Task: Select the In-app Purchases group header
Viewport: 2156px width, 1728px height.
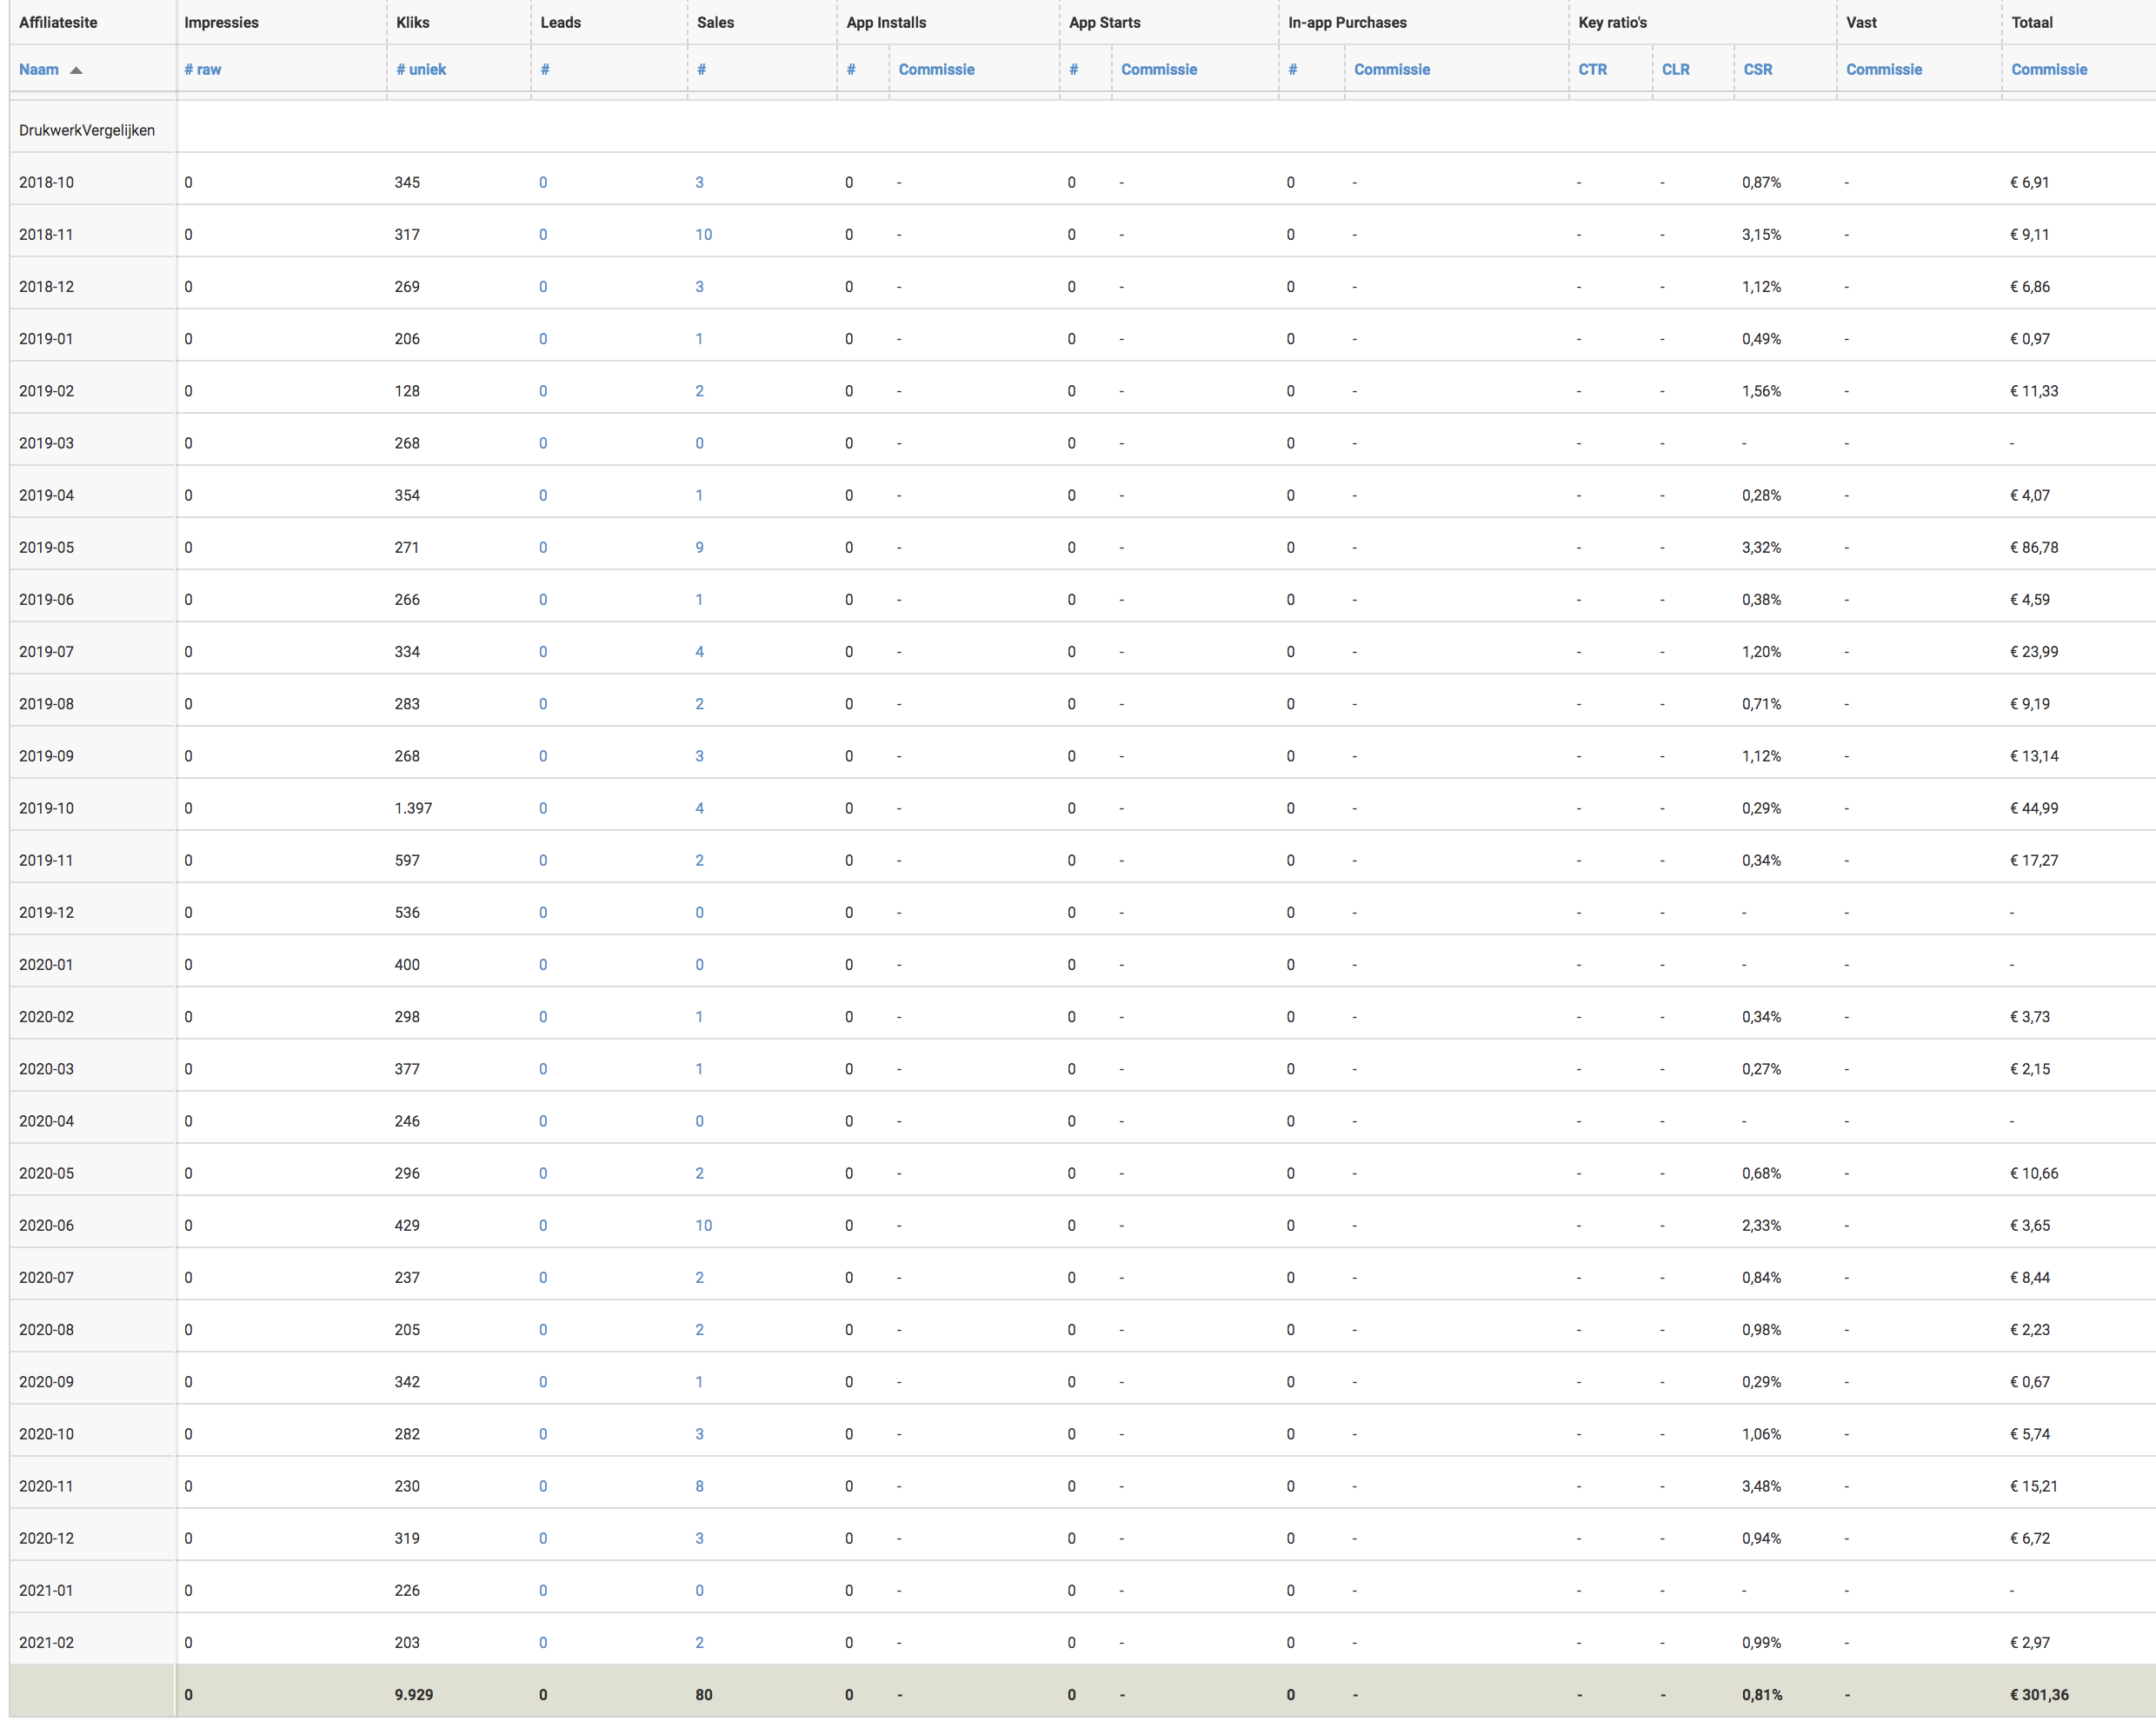Action: tap(1347, 22)
